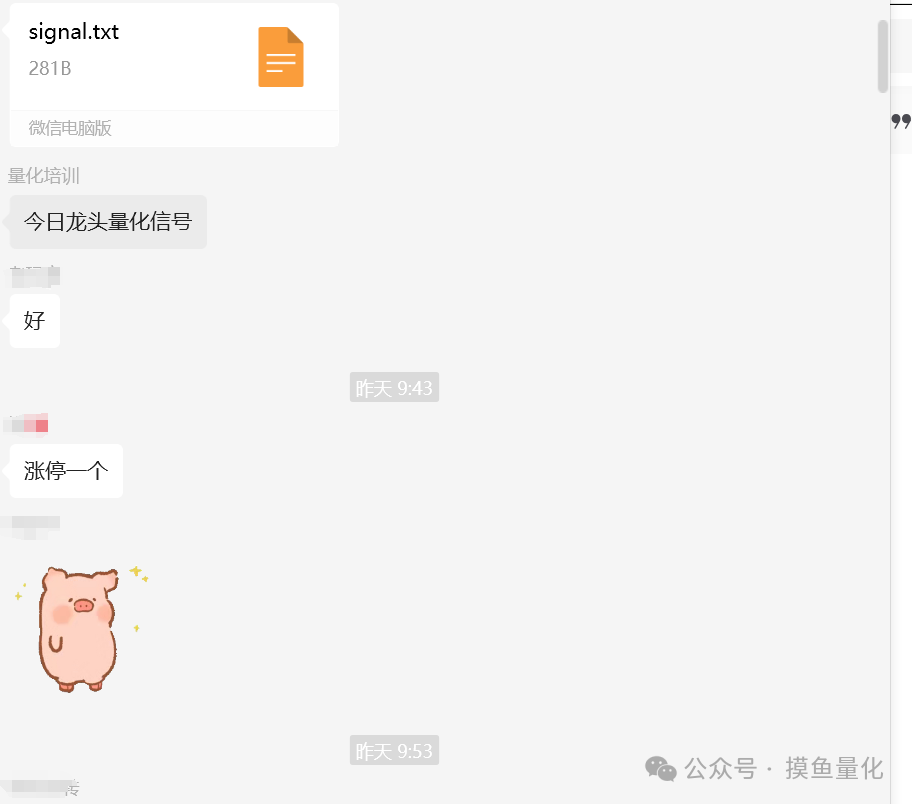This screenshot has width=912, height=804.
Task: Click the 公众号 watermark label
Action: click(721, 769)
